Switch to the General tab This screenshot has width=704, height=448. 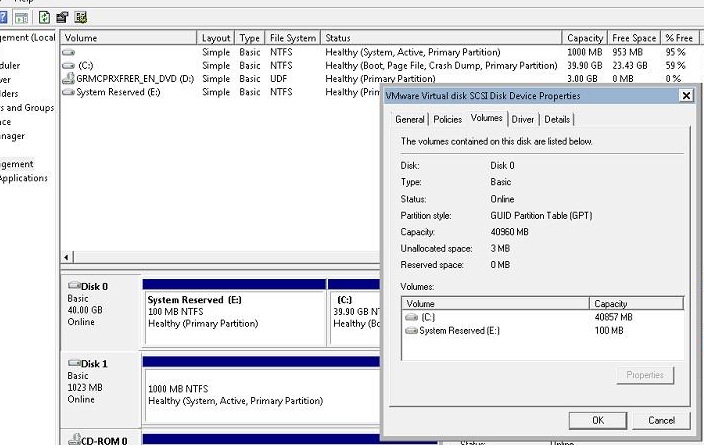[410, 119]
